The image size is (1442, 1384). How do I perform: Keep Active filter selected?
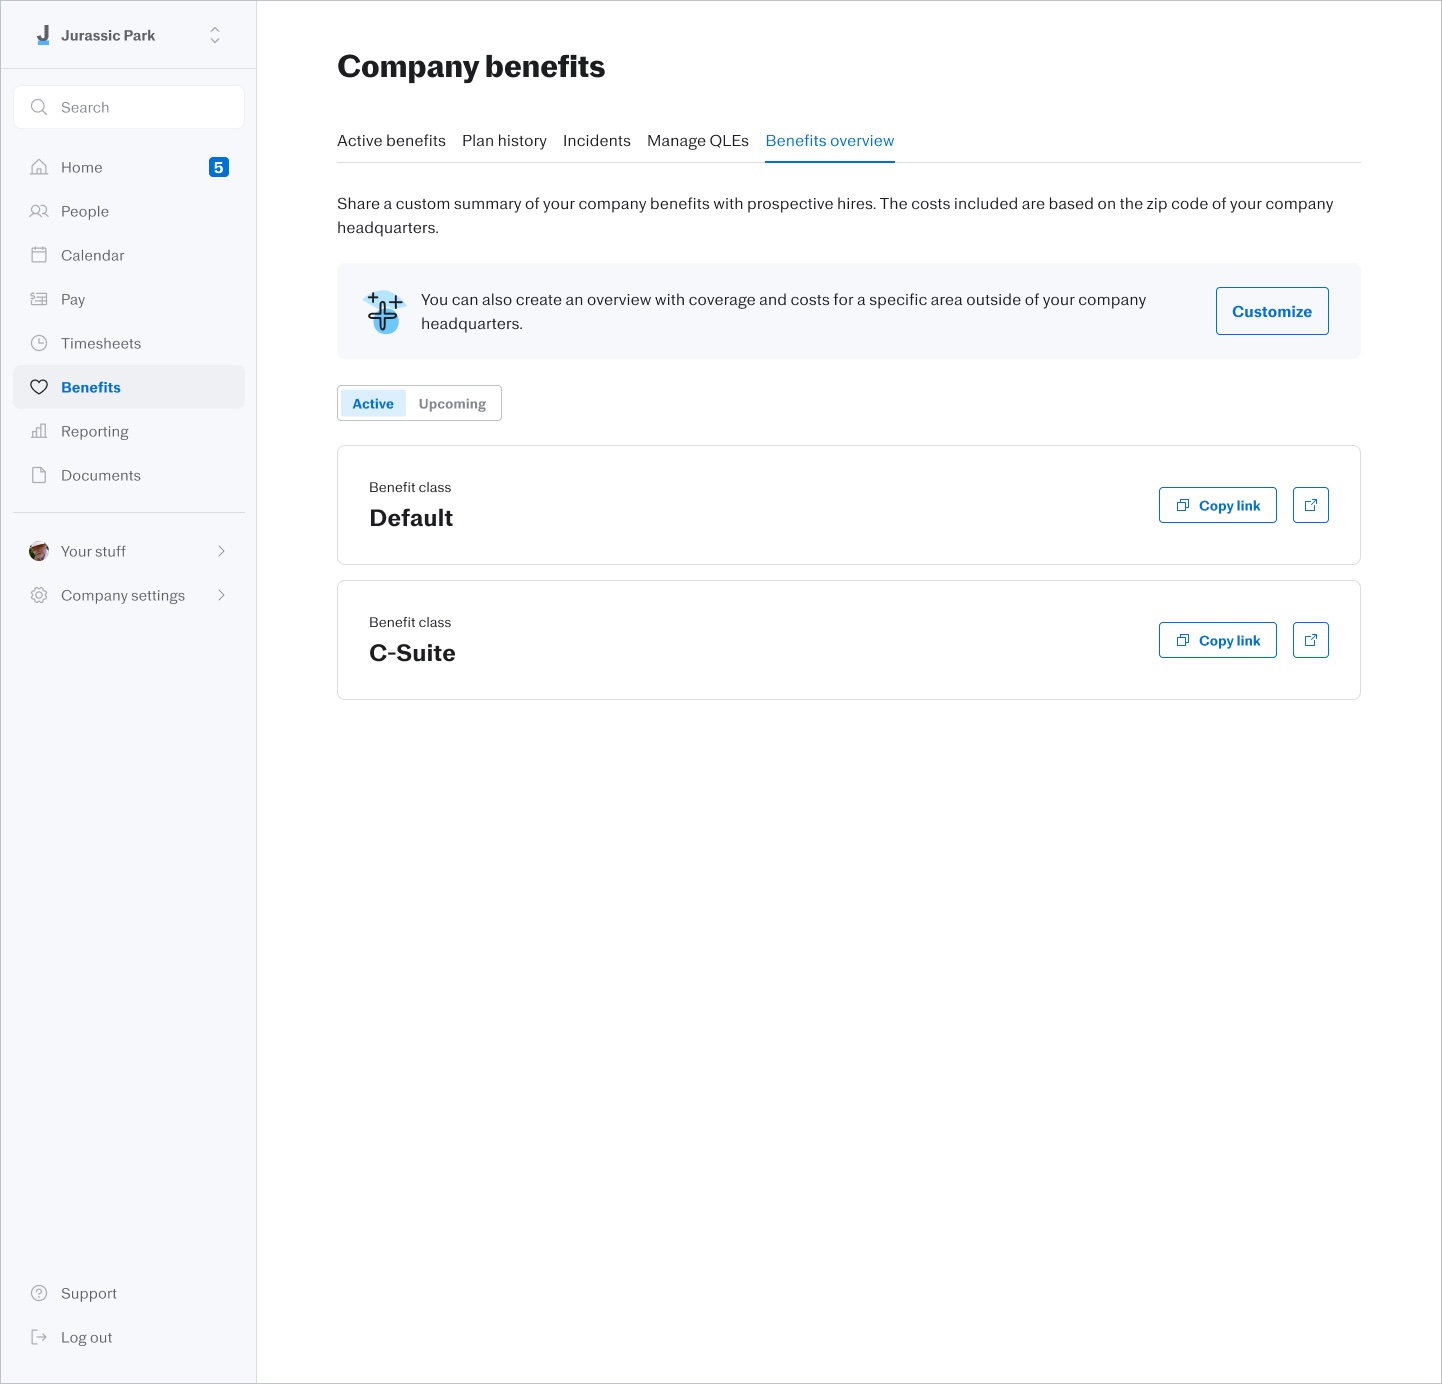[x=372, y=403]
